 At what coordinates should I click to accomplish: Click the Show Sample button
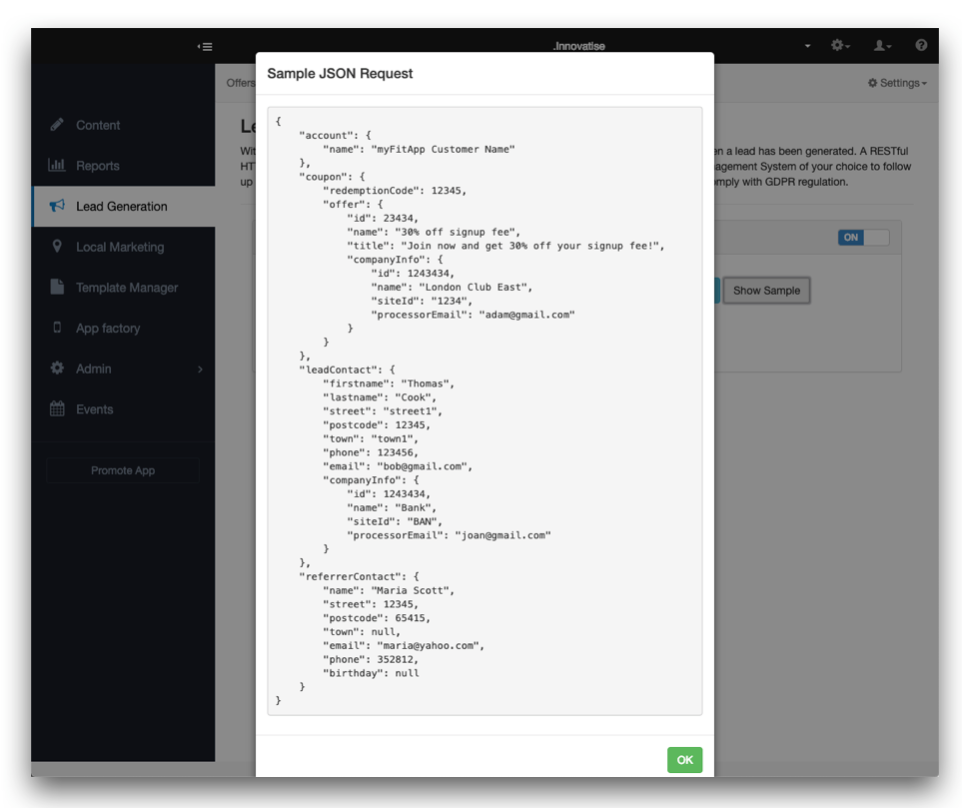pyautogui.click(x=766, y=291)
